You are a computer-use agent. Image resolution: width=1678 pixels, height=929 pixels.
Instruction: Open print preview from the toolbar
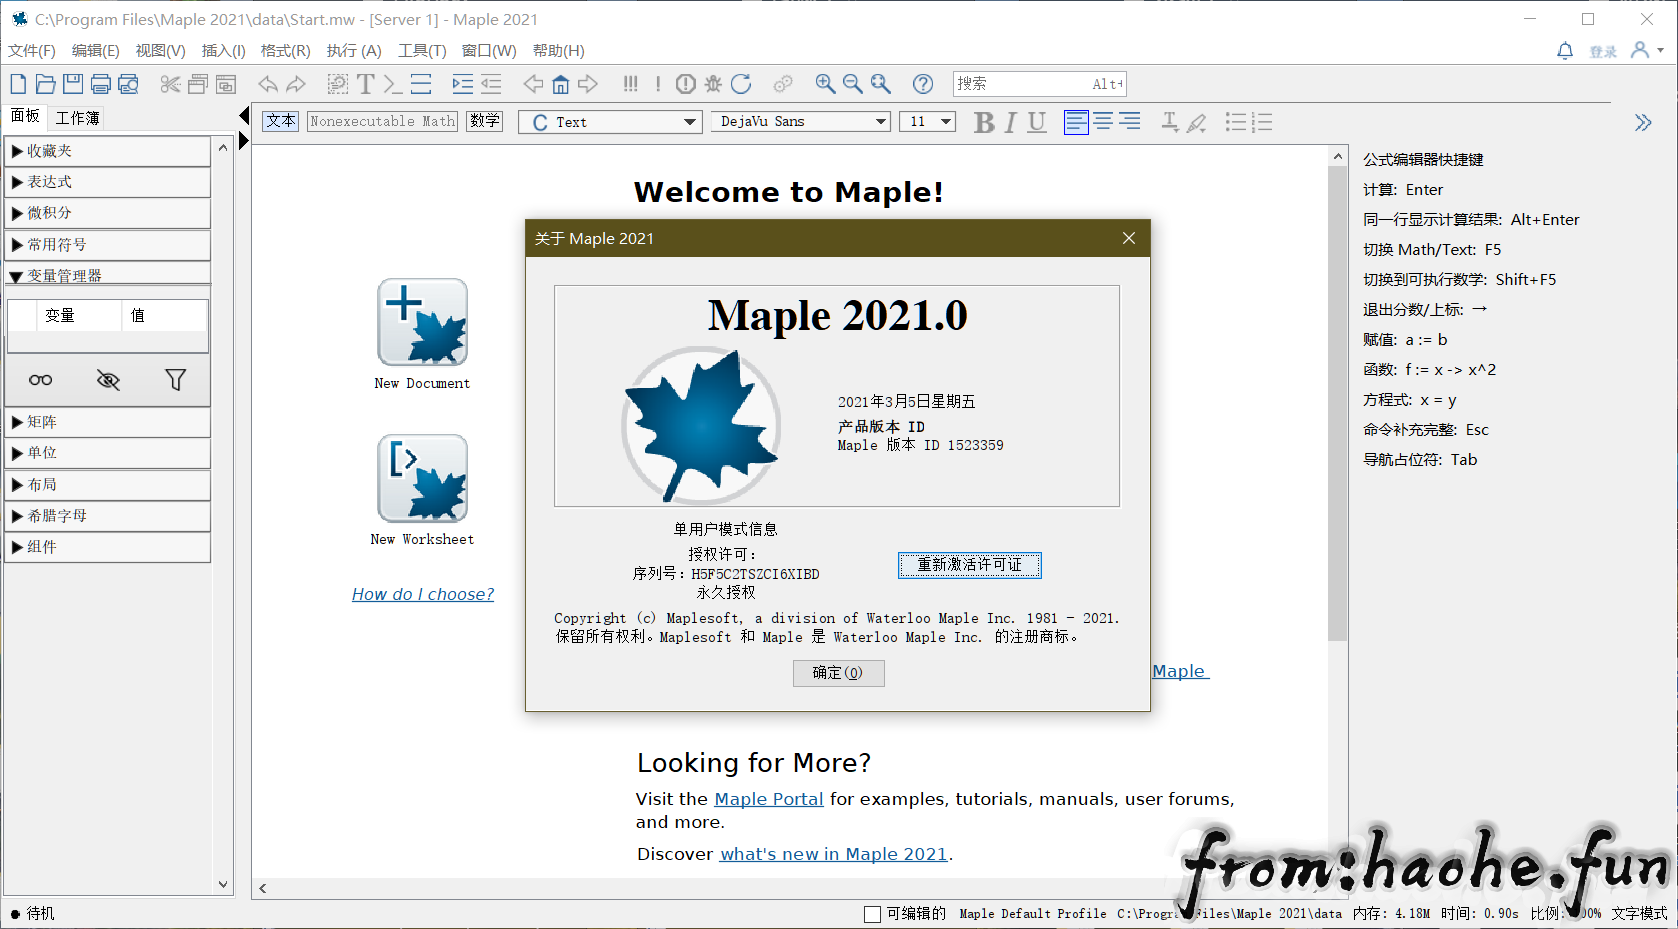[128, 84]
